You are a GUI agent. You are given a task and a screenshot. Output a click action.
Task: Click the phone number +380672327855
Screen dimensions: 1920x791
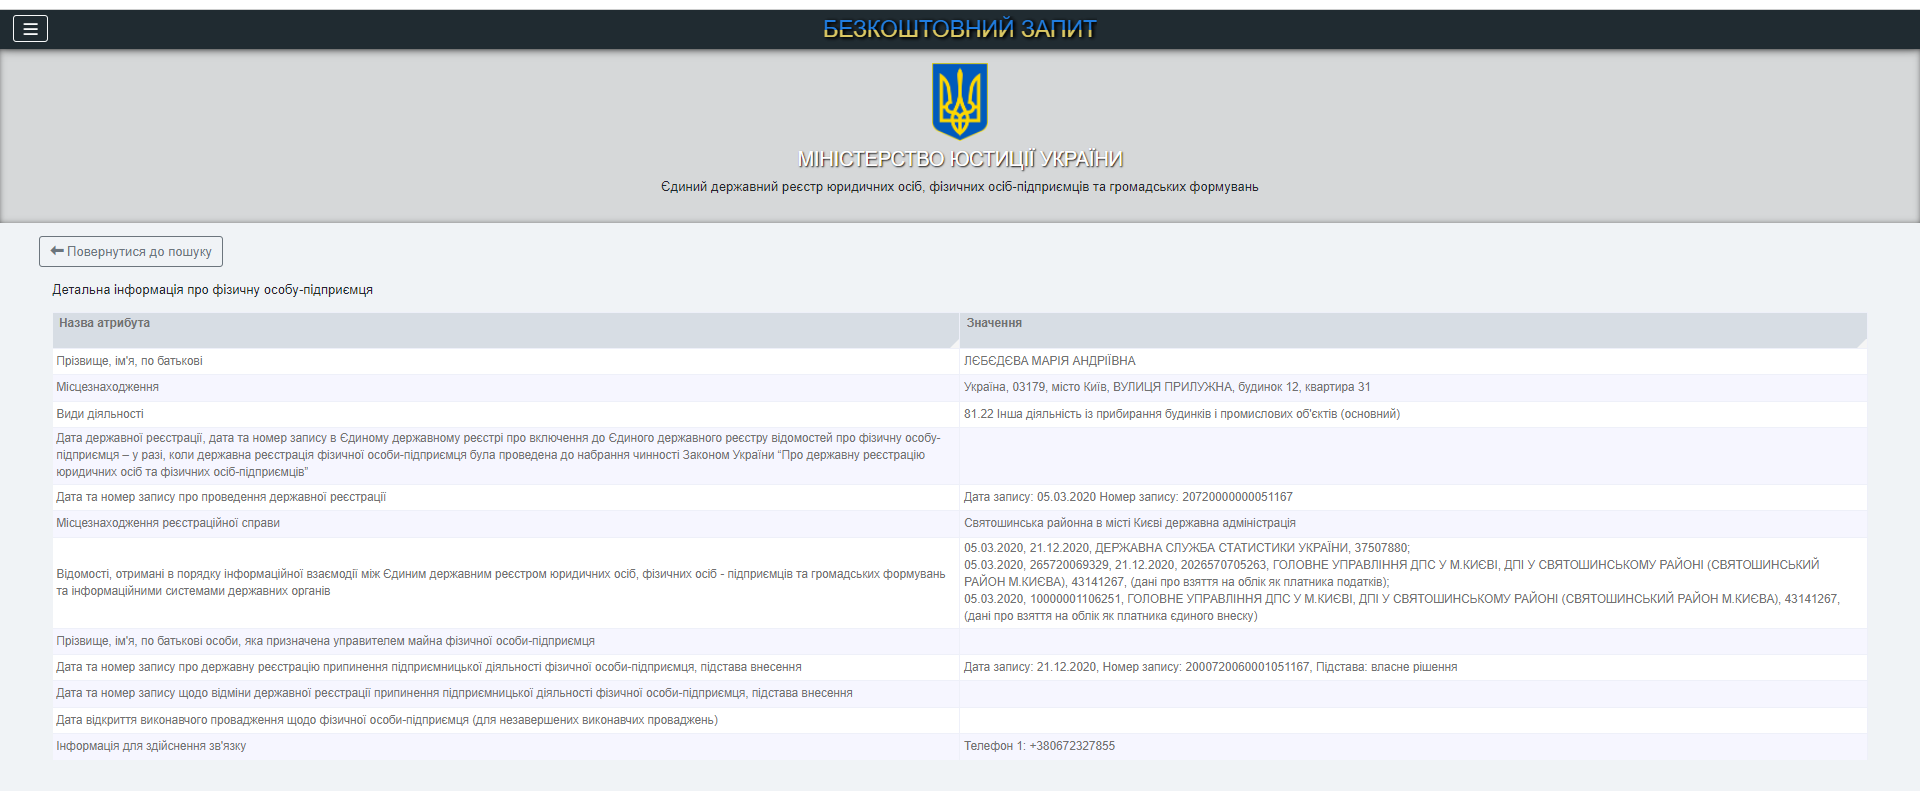pos(1039,746)
